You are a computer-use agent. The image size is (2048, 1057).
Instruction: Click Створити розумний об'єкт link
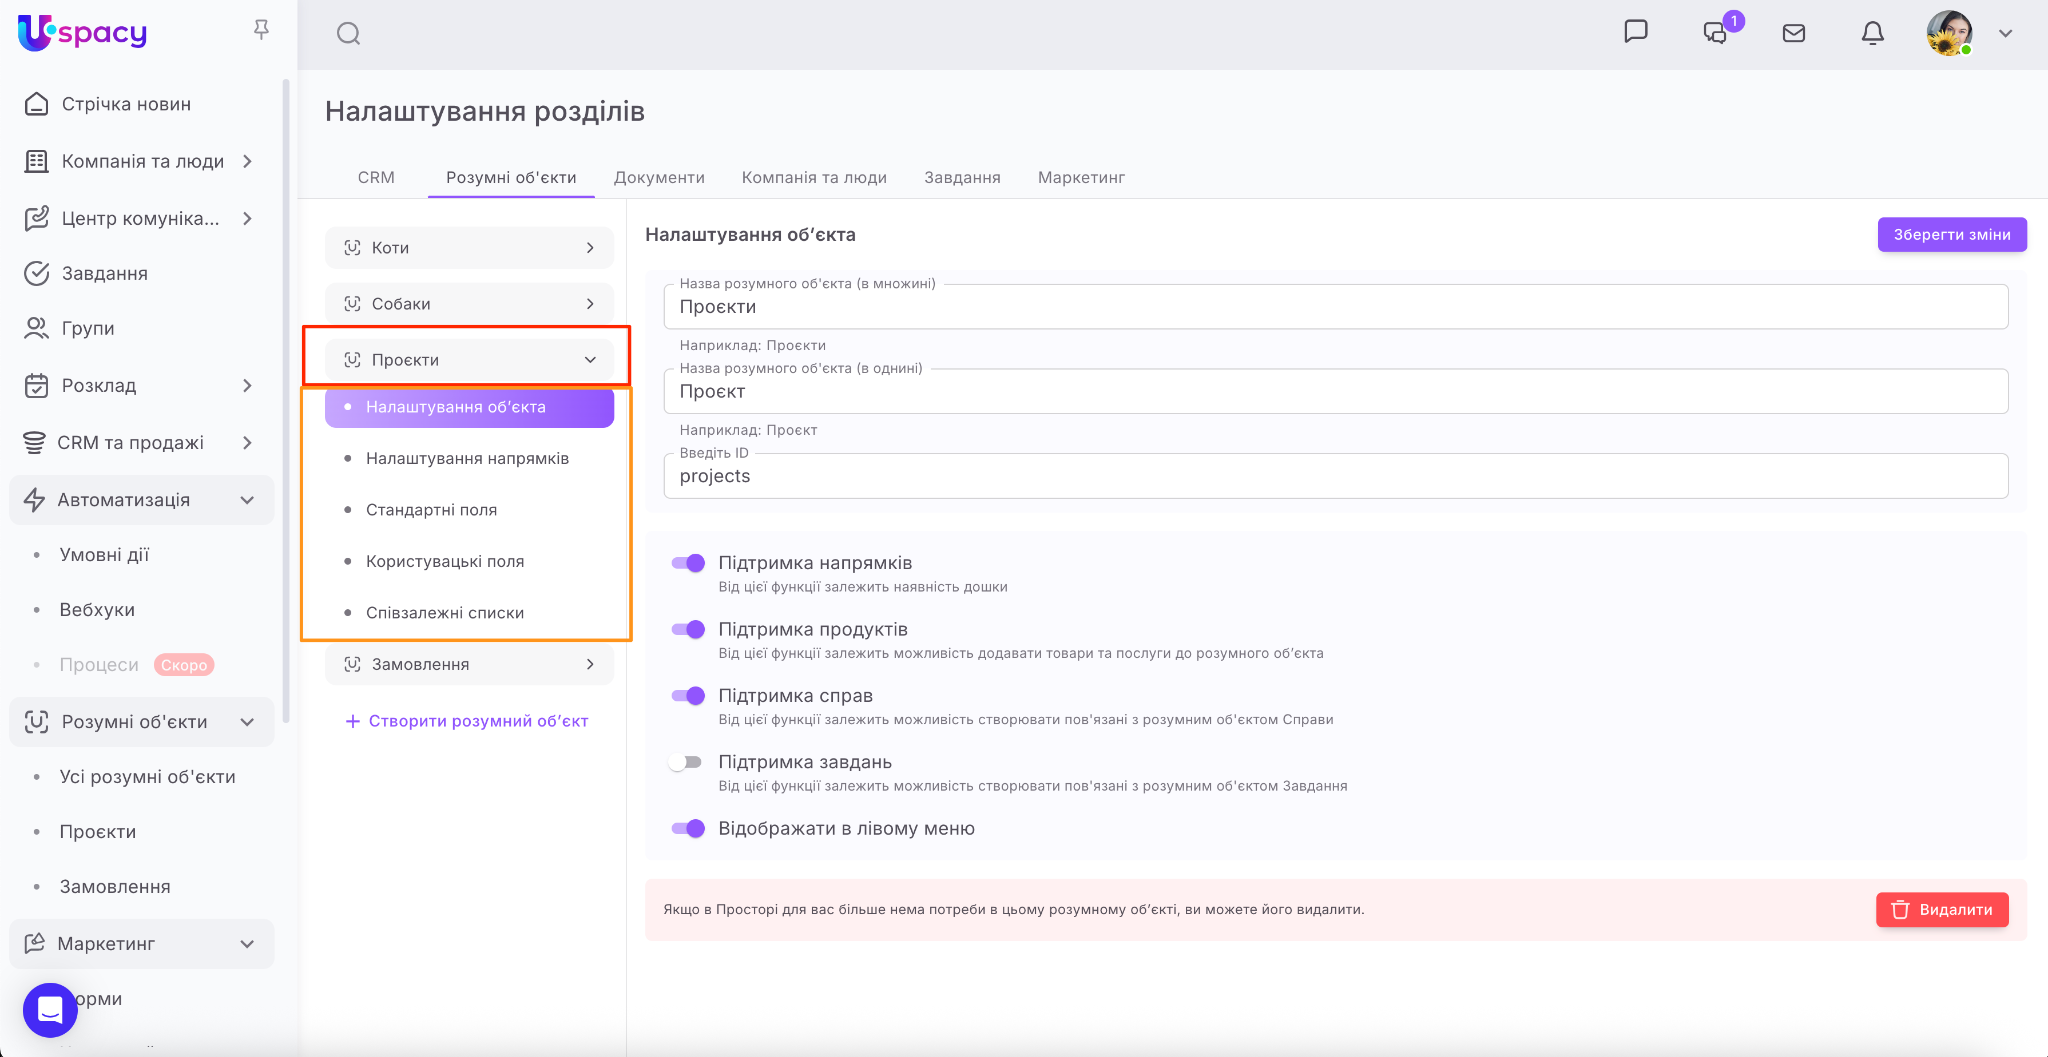467,721
